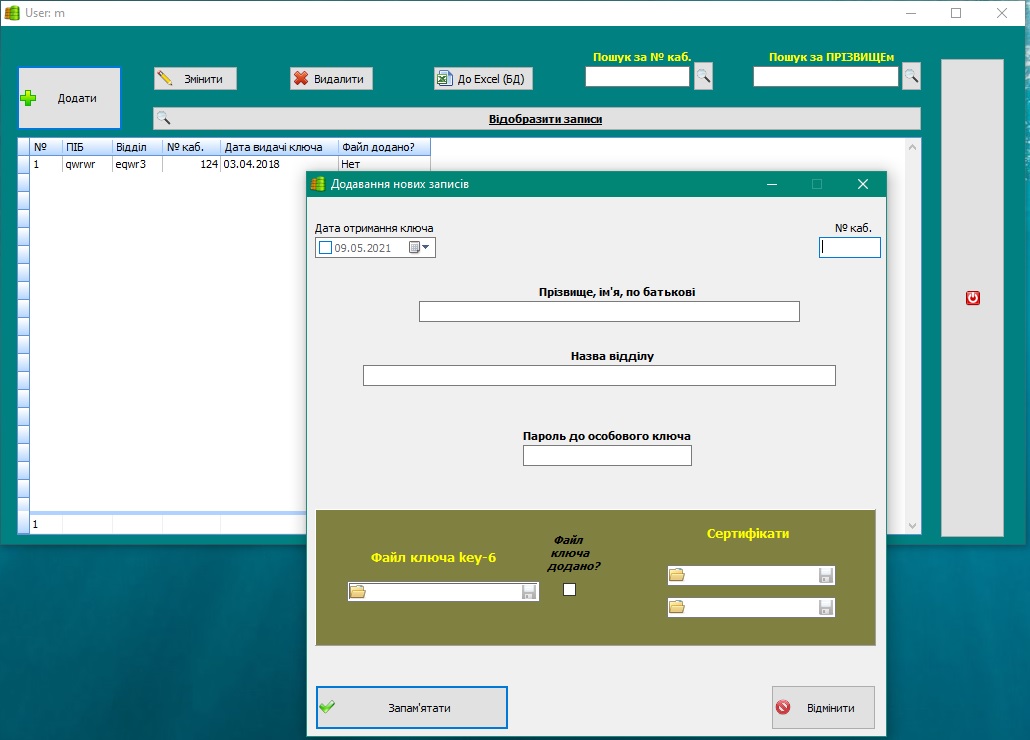Image resolution: width=1030 pixels, height=740 pixels.
Task: Click save disk icon in second certificate field
Action: click(x=826, y=607)
